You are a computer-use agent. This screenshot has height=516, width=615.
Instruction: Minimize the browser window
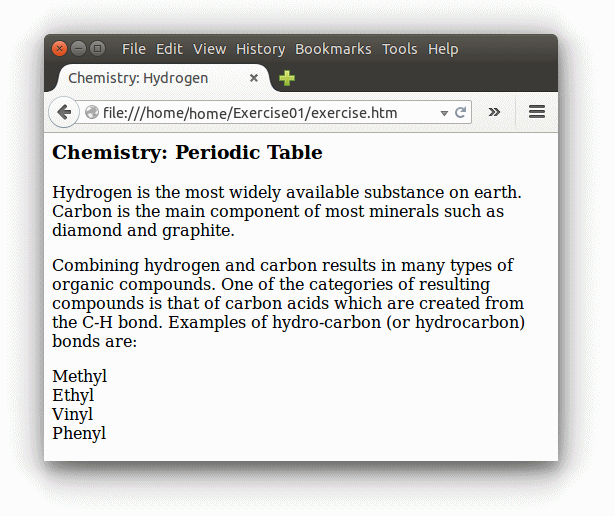pyautogui.click(x=78, y=49)
